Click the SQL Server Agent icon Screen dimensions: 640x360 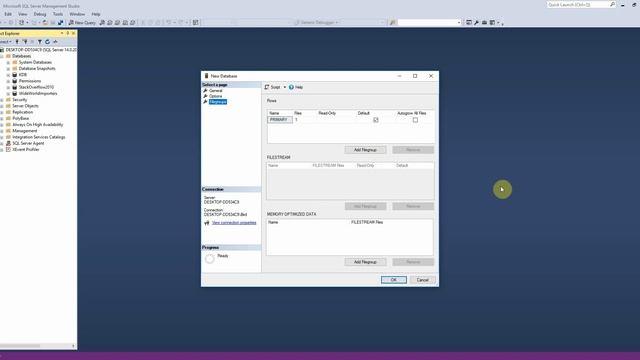click(8, 143)
